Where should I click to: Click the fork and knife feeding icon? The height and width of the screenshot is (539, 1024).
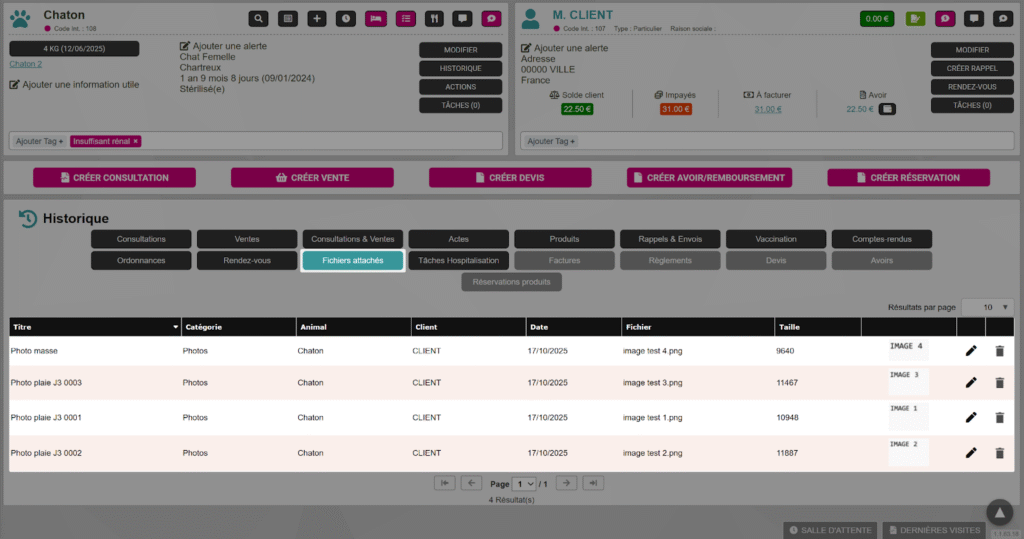tap(434, 18)
